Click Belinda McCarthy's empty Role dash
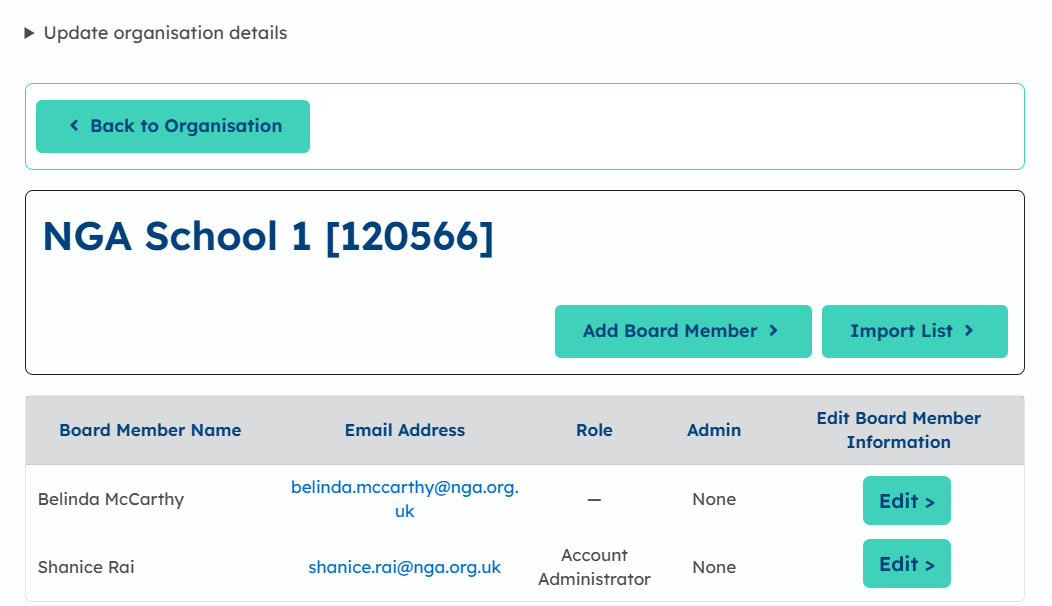 click(x=594, y=499)
